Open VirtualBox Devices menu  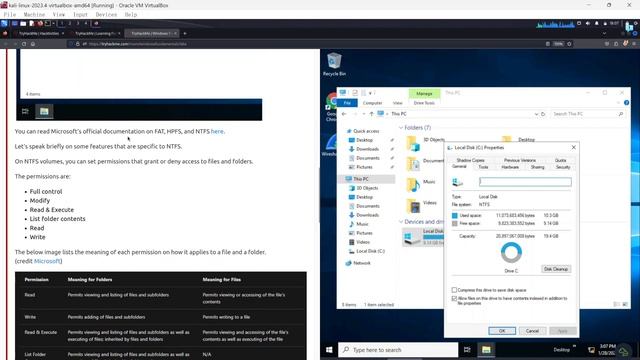point(106,15)
